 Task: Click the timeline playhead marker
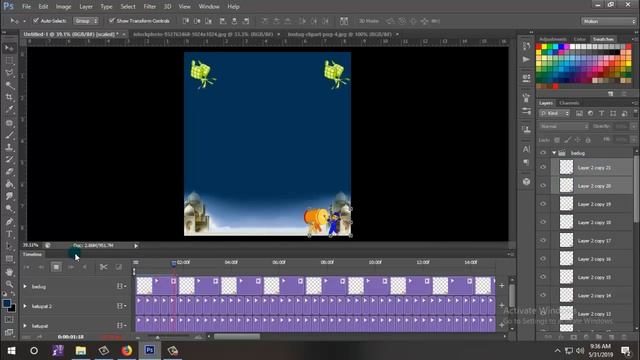coord(173,263)
